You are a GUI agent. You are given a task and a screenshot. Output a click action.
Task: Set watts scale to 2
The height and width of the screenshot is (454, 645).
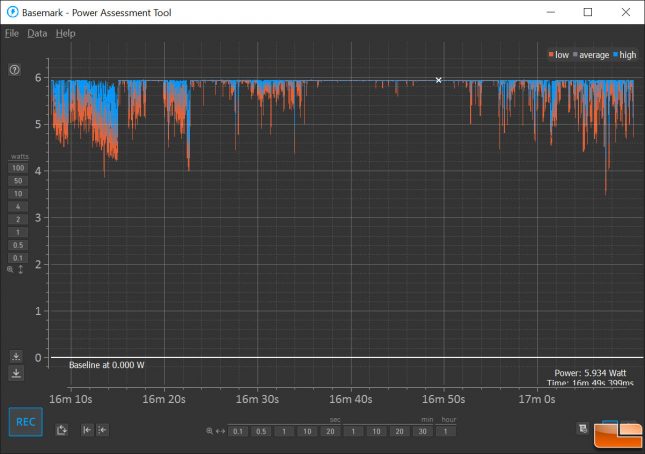pyautogui.click(x=18, y=219)
